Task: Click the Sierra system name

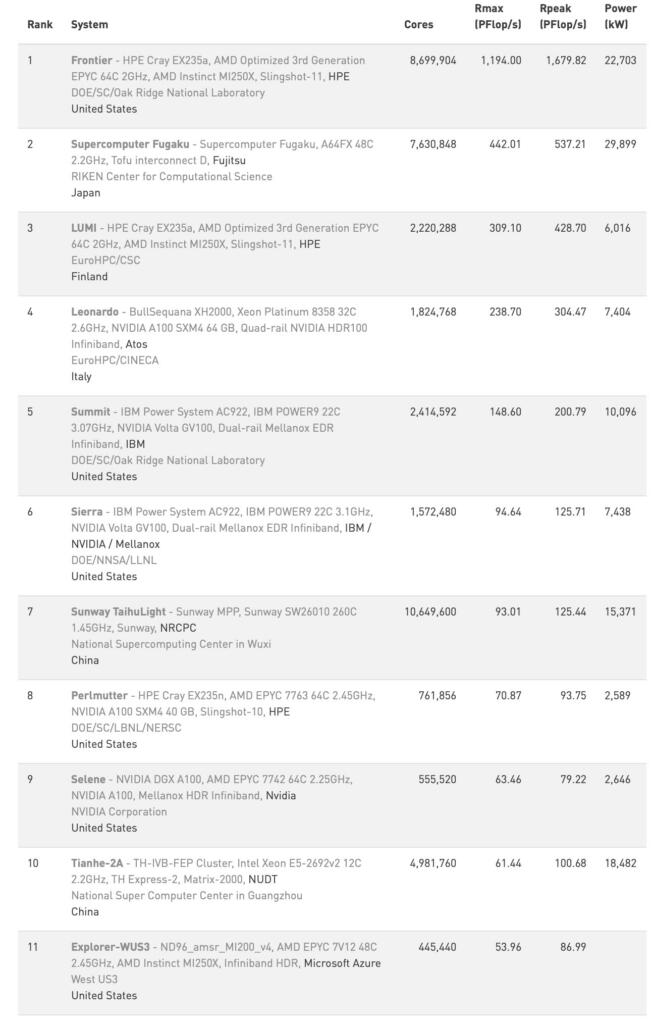Action: click(88, 512)
